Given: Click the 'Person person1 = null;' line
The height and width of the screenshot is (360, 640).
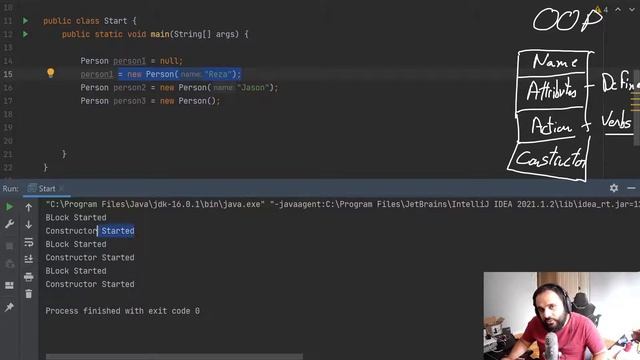Looking at the screenshot, I should (x=131, y=61).
